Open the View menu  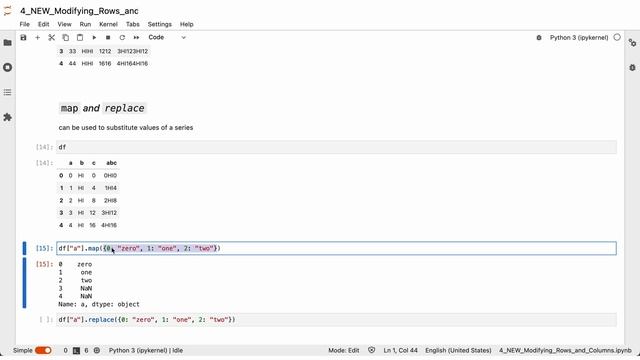click(x=64, y=24)
